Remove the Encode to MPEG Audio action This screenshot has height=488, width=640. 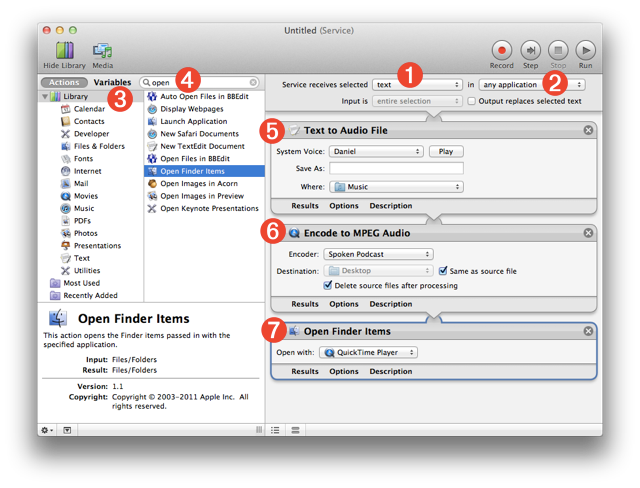point(588,233)
